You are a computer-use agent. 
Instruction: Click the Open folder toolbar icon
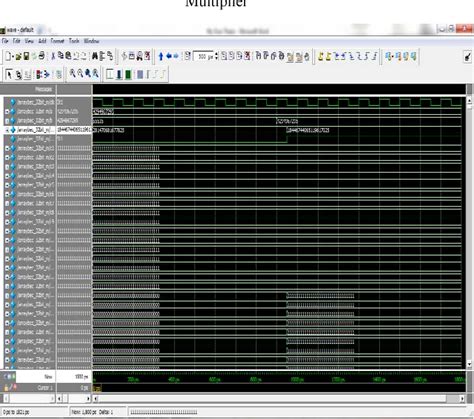point(18,56)
